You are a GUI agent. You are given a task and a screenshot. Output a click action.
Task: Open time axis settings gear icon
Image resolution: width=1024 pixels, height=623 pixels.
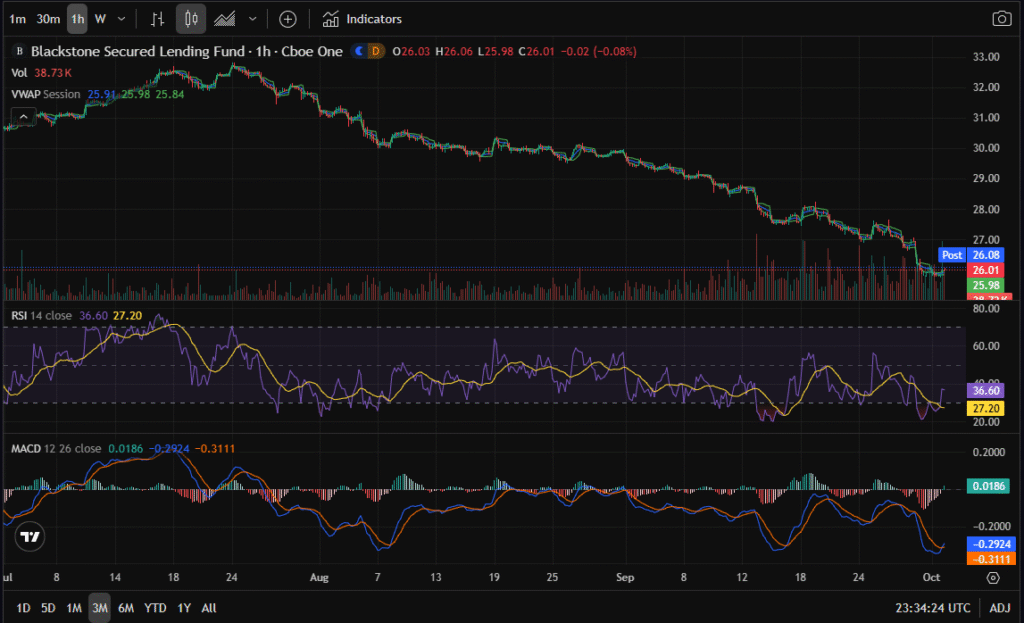pos(992,578)
